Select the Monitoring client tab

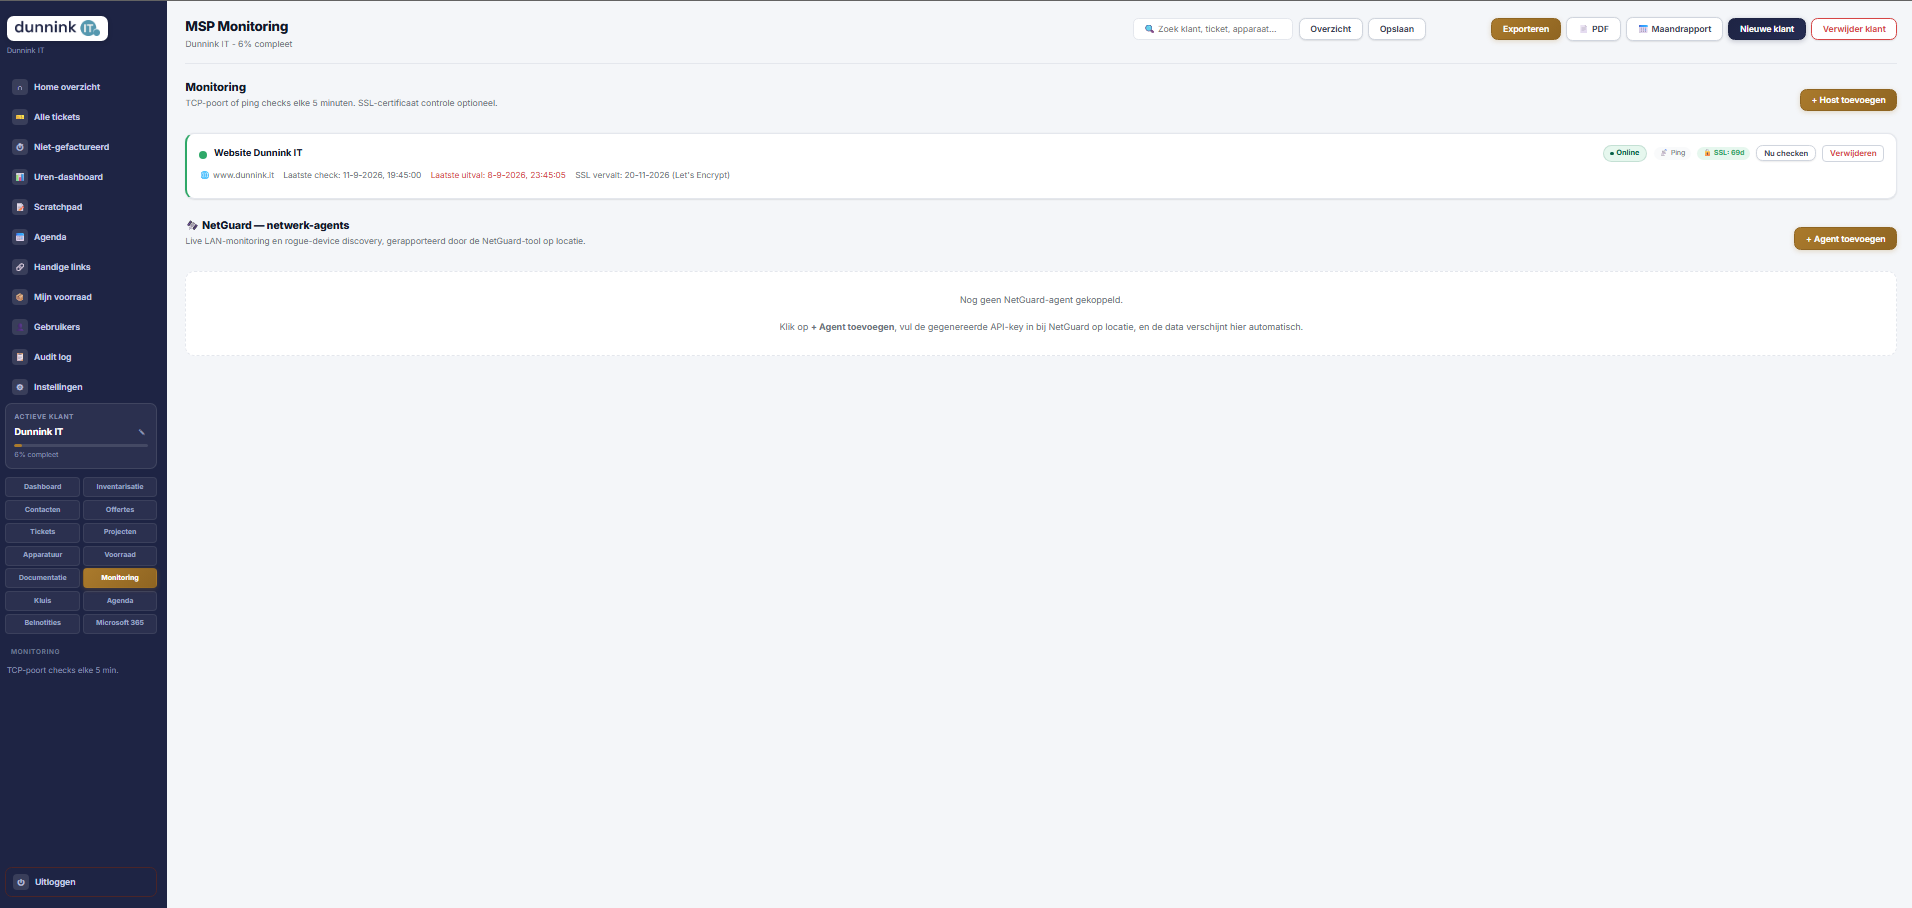pos(120,578)
